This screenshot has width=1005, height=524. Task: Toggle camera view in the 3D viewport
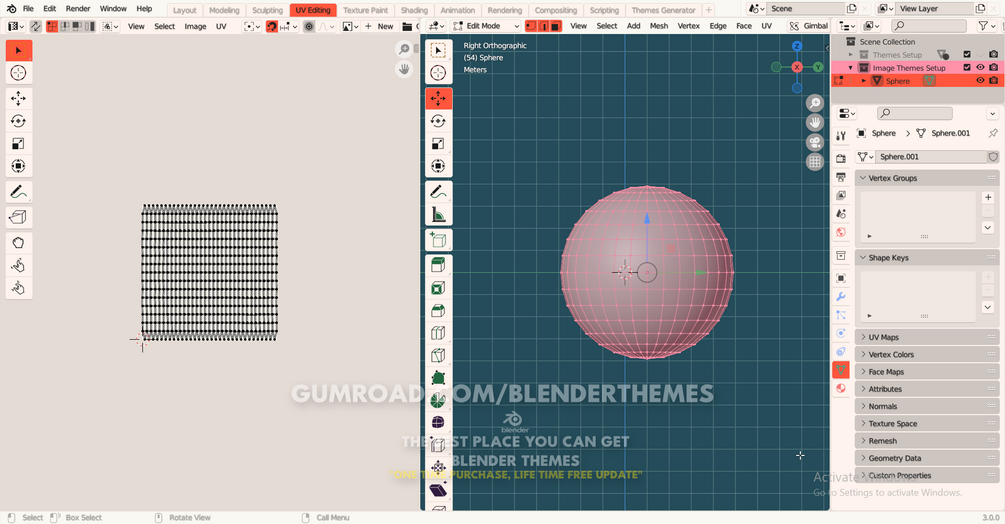coord(815,142)
